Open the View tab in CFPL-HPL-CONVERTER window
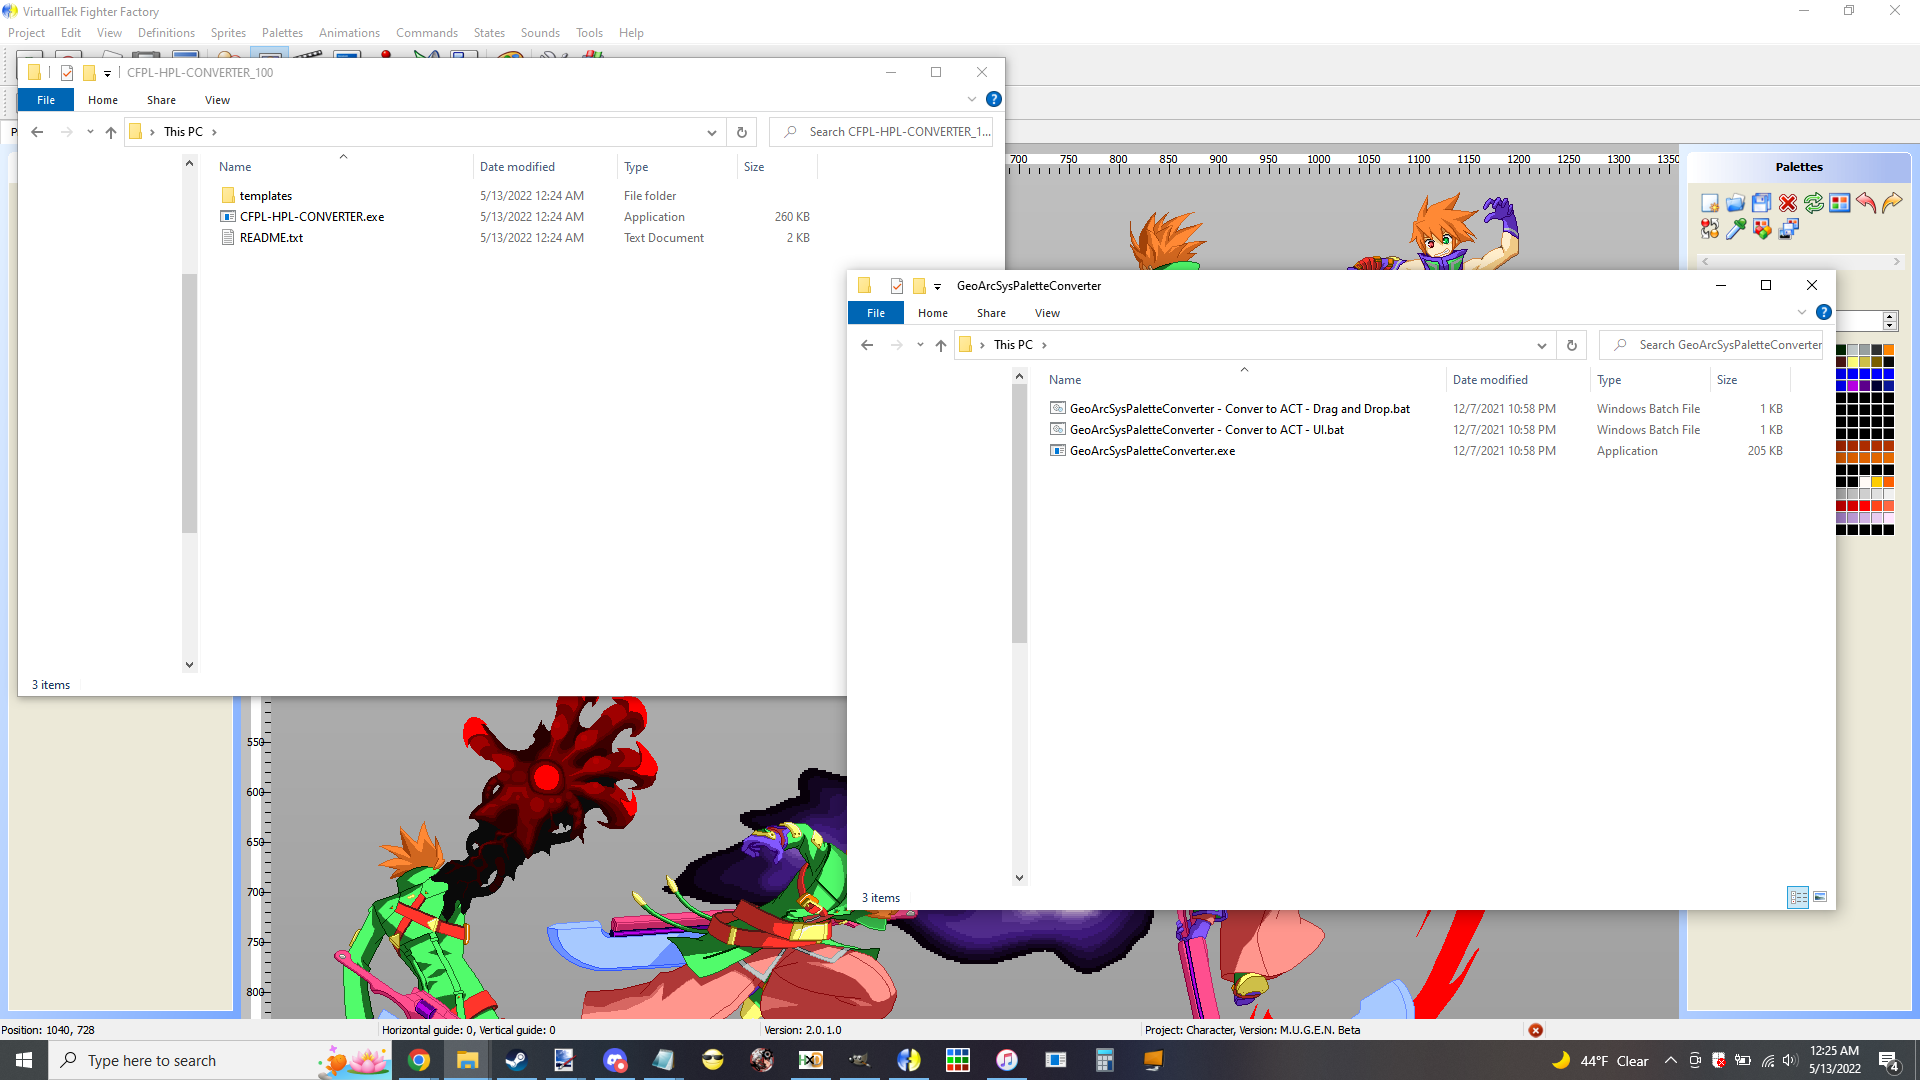Screen dimensions: 1920x1080 pos(217,100)
